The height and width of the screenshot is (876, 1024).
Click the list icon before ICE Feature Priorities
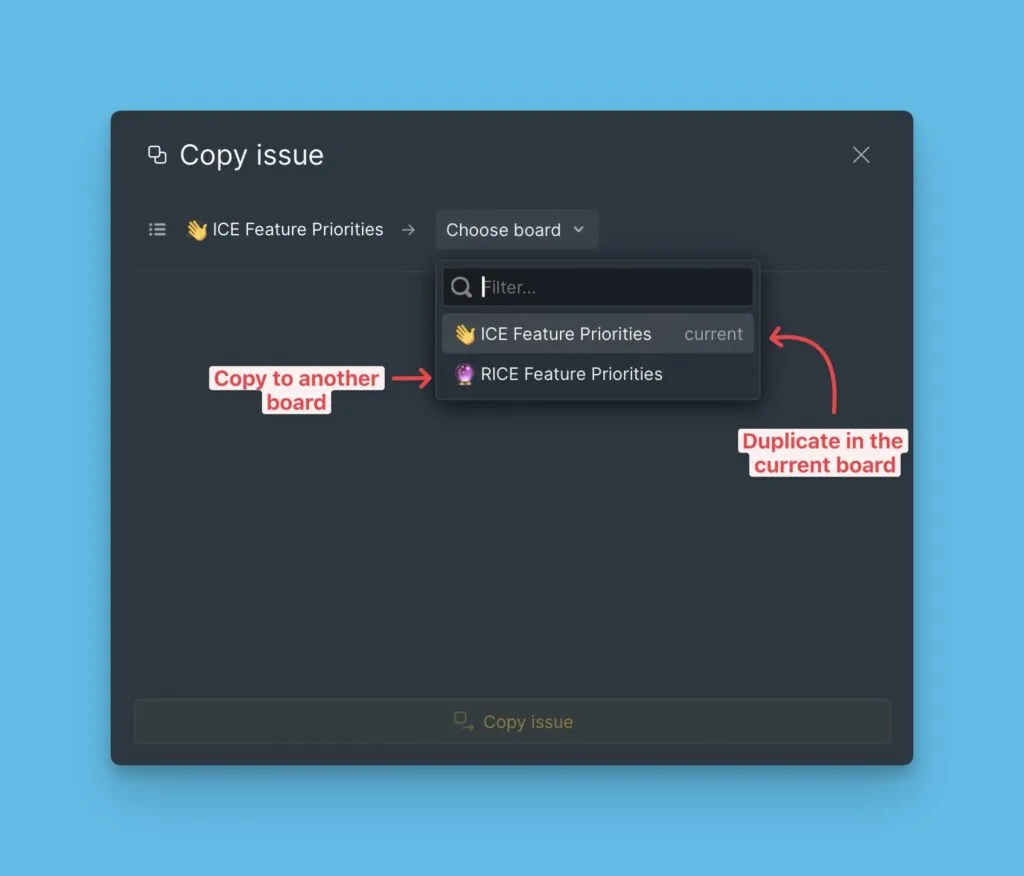(x=157, y=229)
